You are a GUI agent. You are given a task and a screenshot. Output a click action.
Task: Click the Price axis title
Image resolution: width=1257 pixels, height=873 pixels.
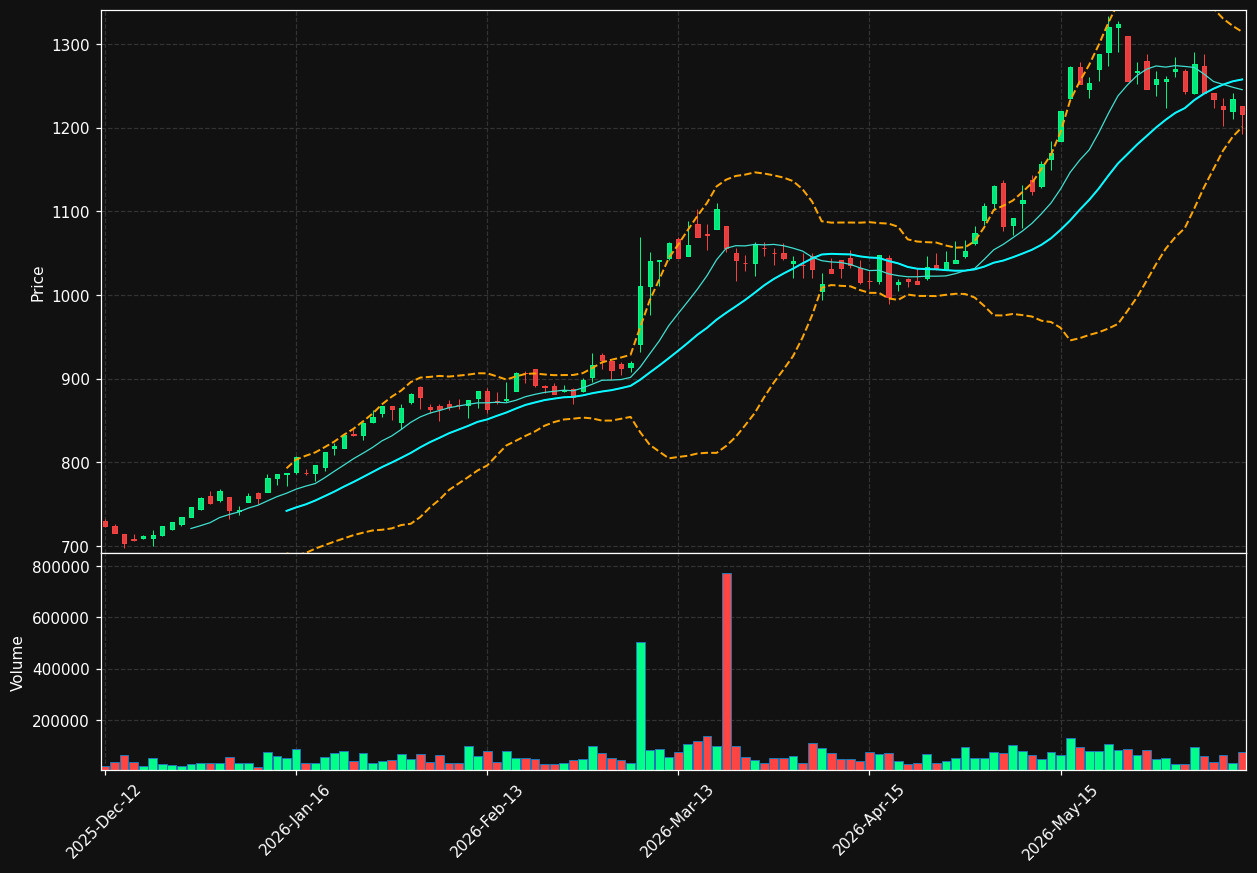(x=38, y=283)
